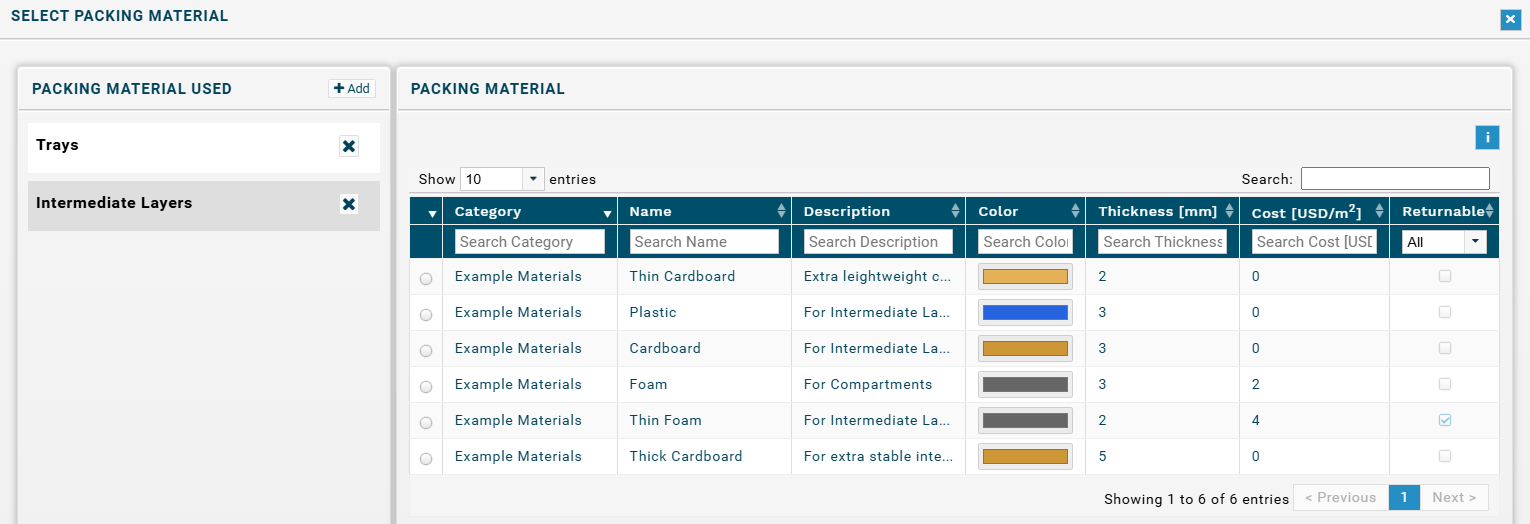The height and width of the screenshot is (524, 1530).
Task: Sort by Returnable column arrows
Action: pos(1490,211)
